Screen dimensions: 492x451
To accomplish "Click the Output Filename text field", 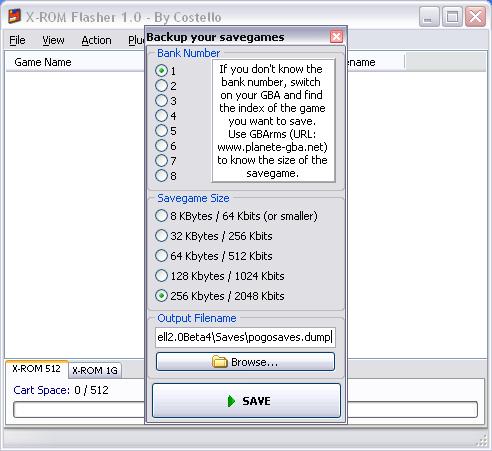I will 245,337.
